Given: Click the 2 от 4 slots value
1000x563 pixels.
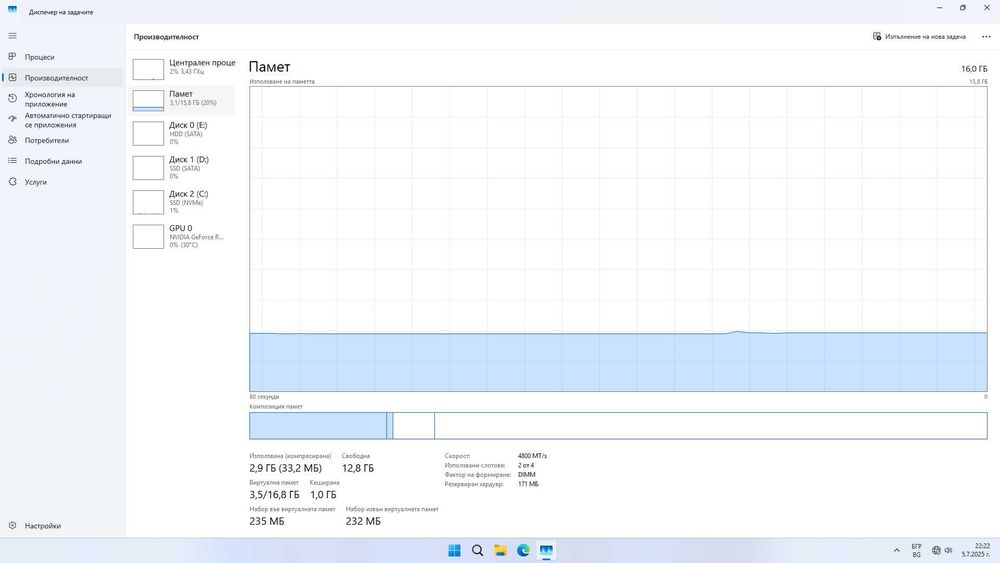Looking at the screenshot, I should pyautogui.click(x=526, y=465).
